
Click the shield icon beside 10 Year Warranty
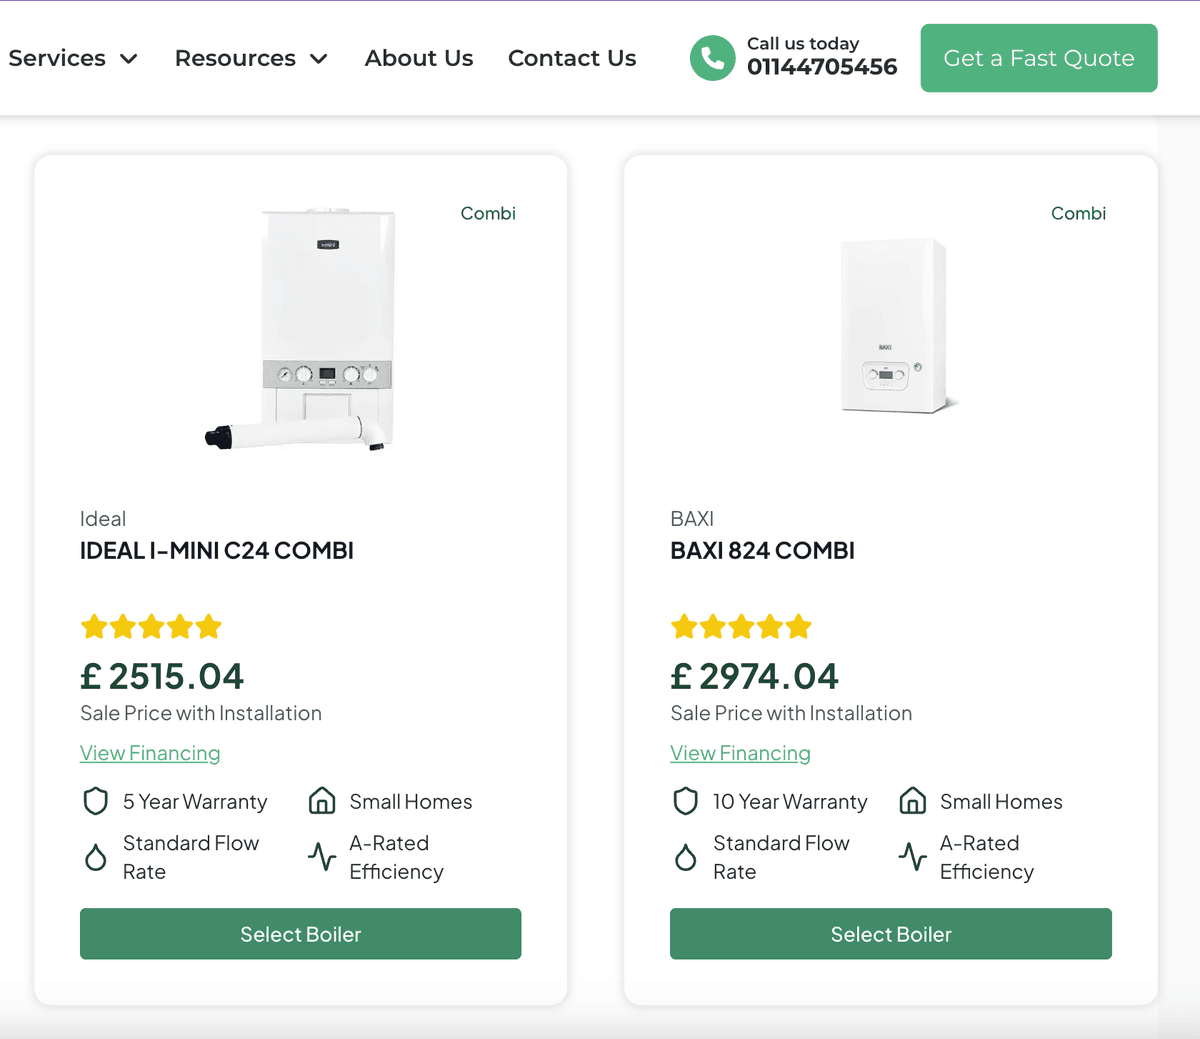(685, 801)
